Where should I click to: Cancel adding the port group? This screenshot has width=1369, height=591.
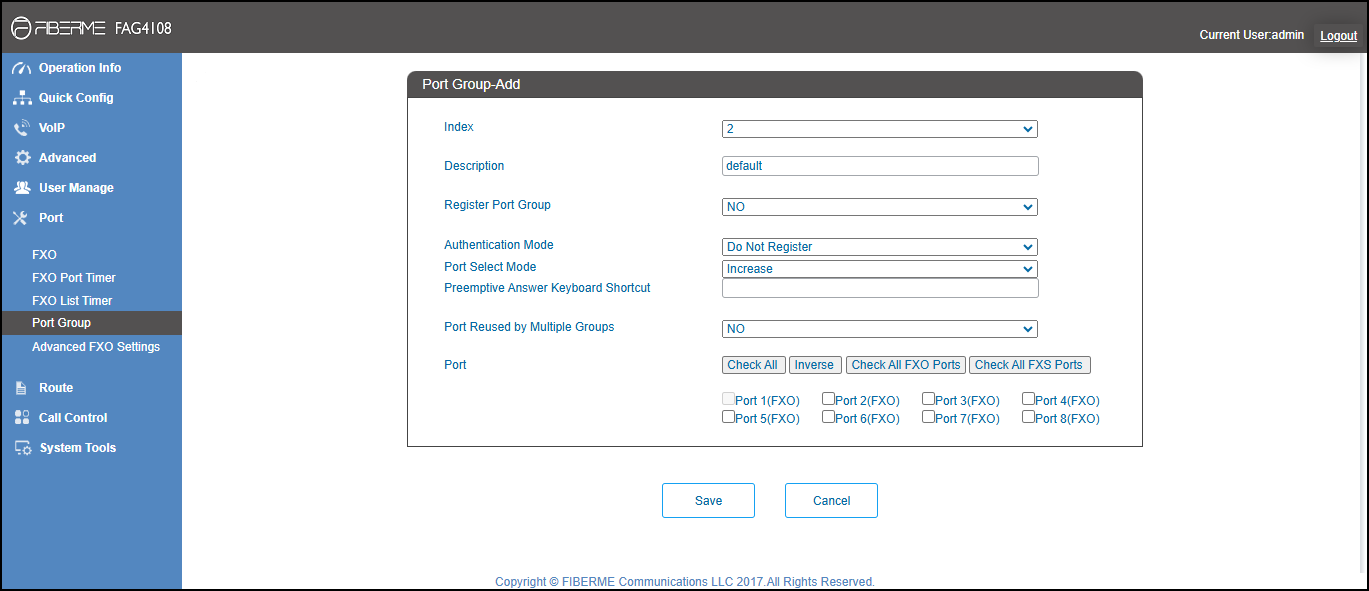coord(831,501)
